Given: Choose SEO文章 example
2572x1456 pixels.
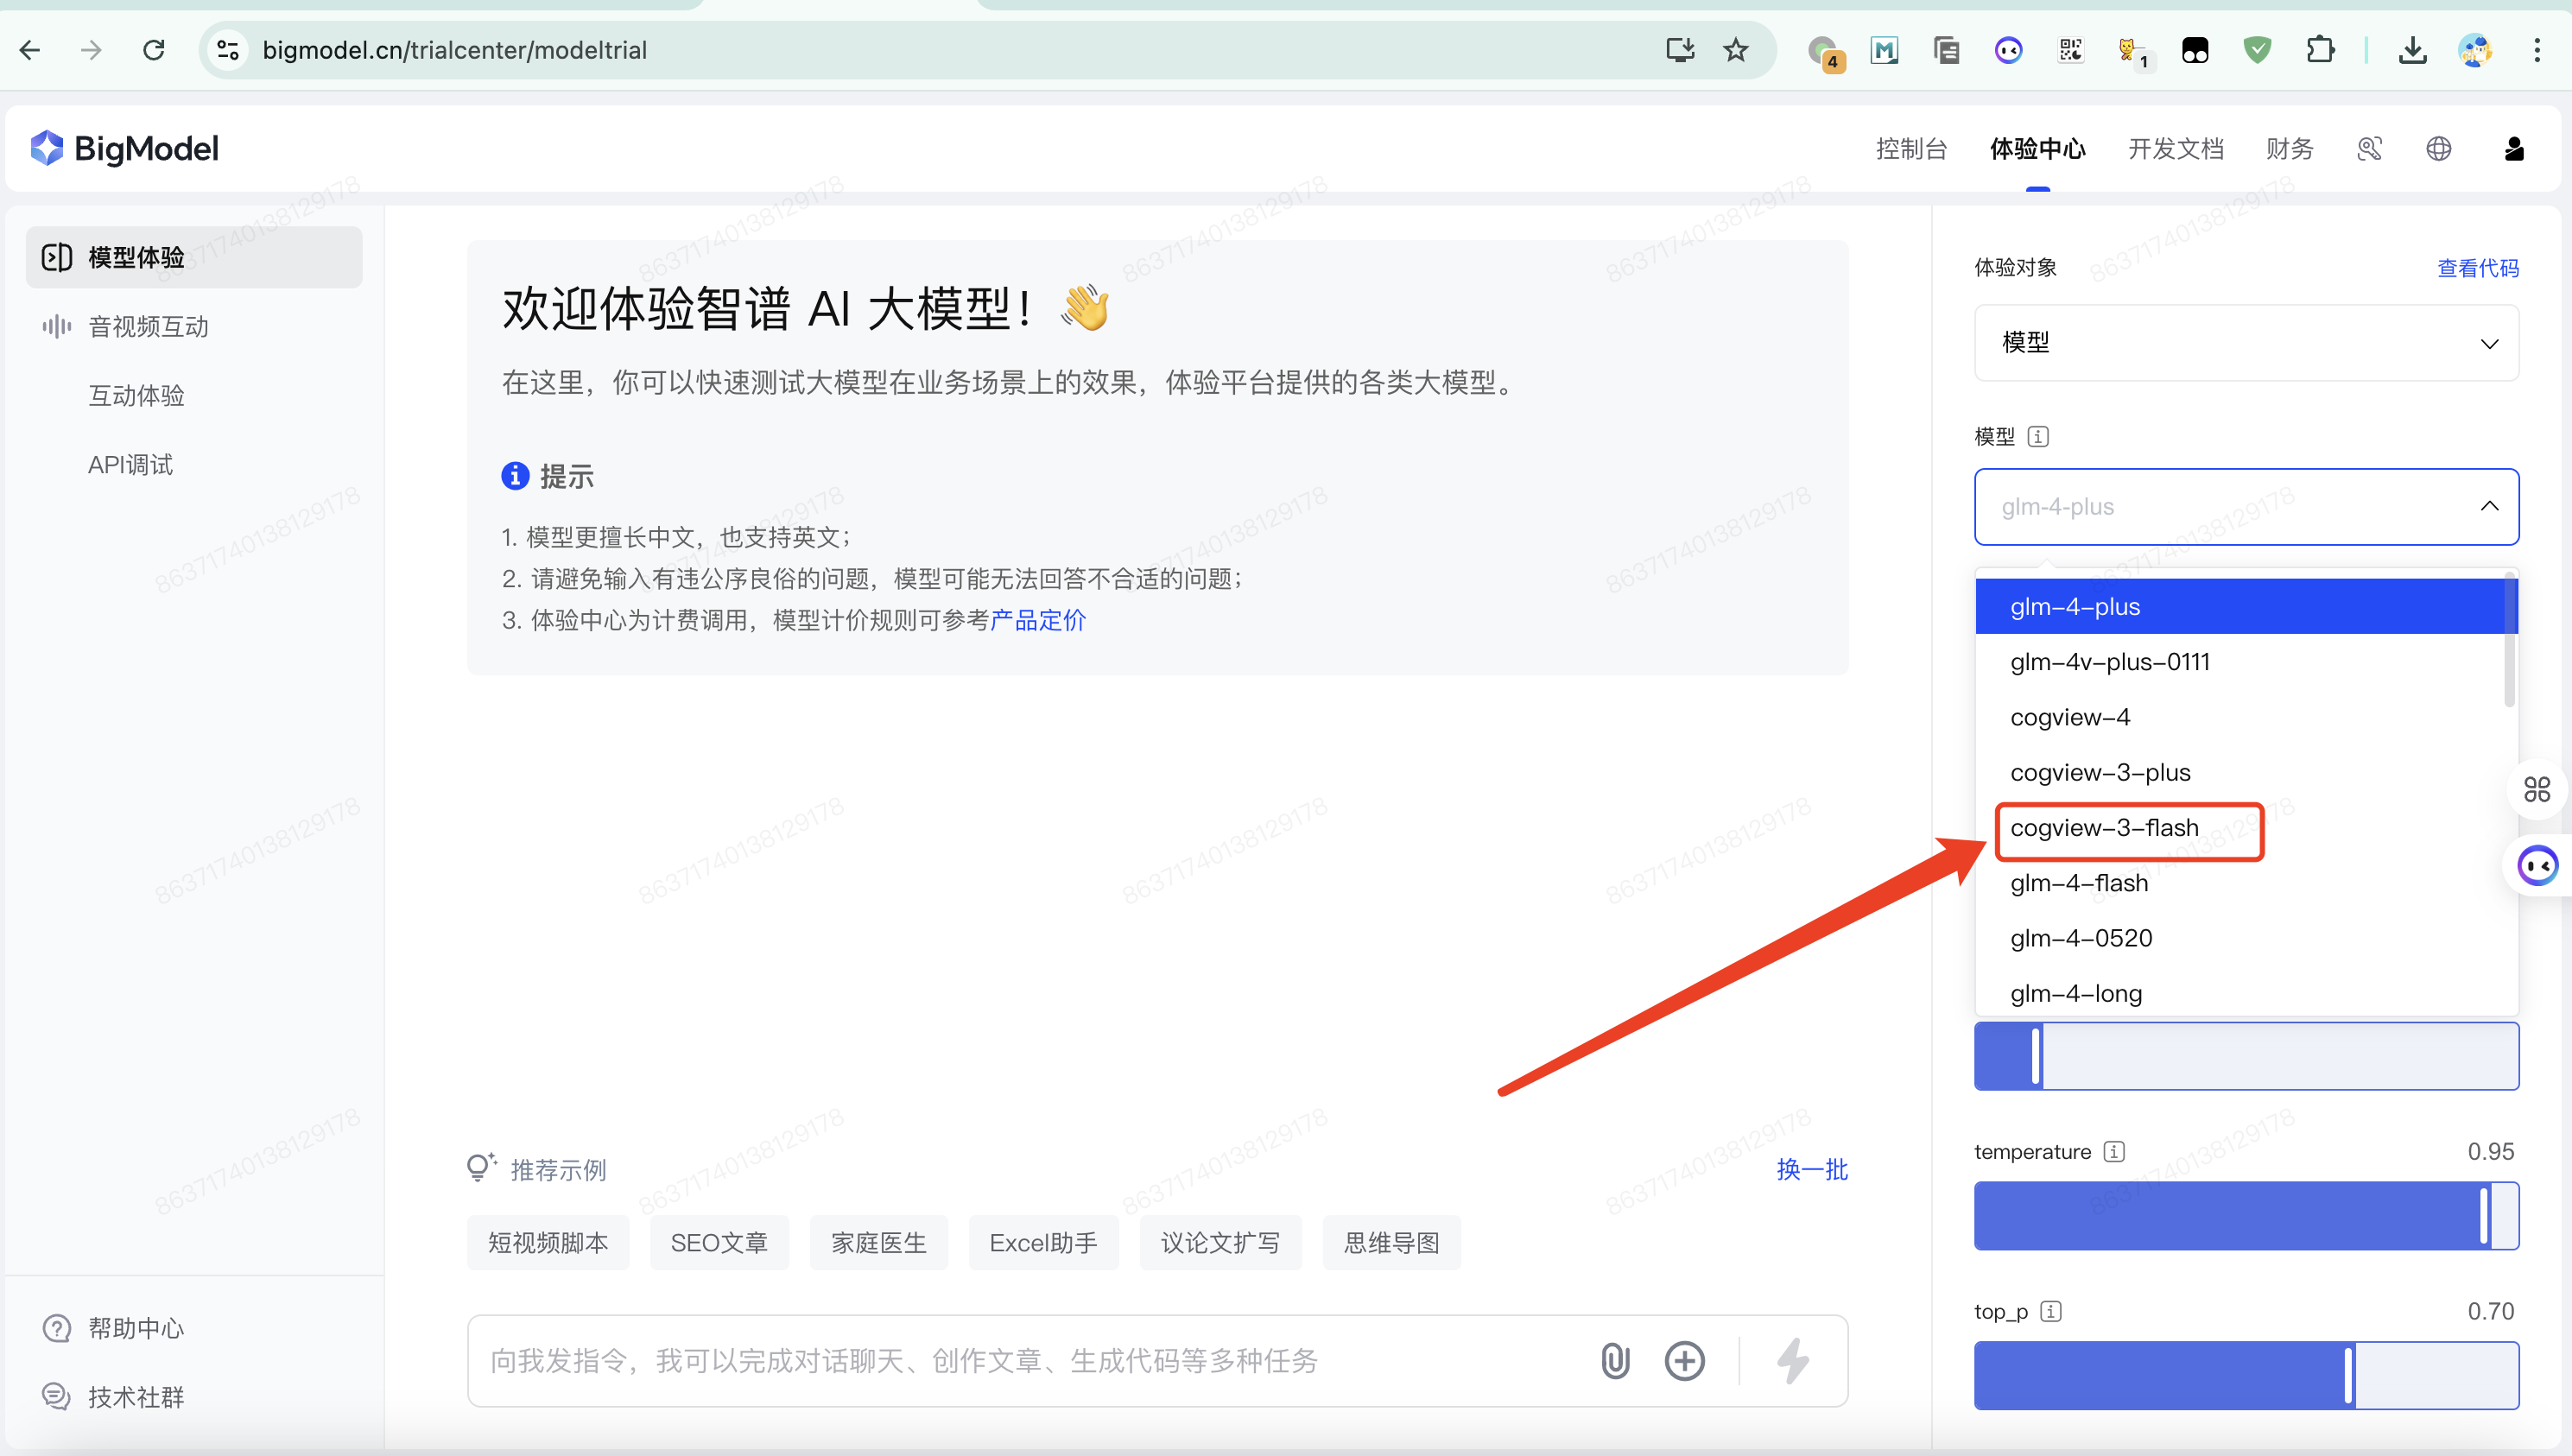Looking at the screenshot, I should pyautogui.click(x=719, y=1242).
